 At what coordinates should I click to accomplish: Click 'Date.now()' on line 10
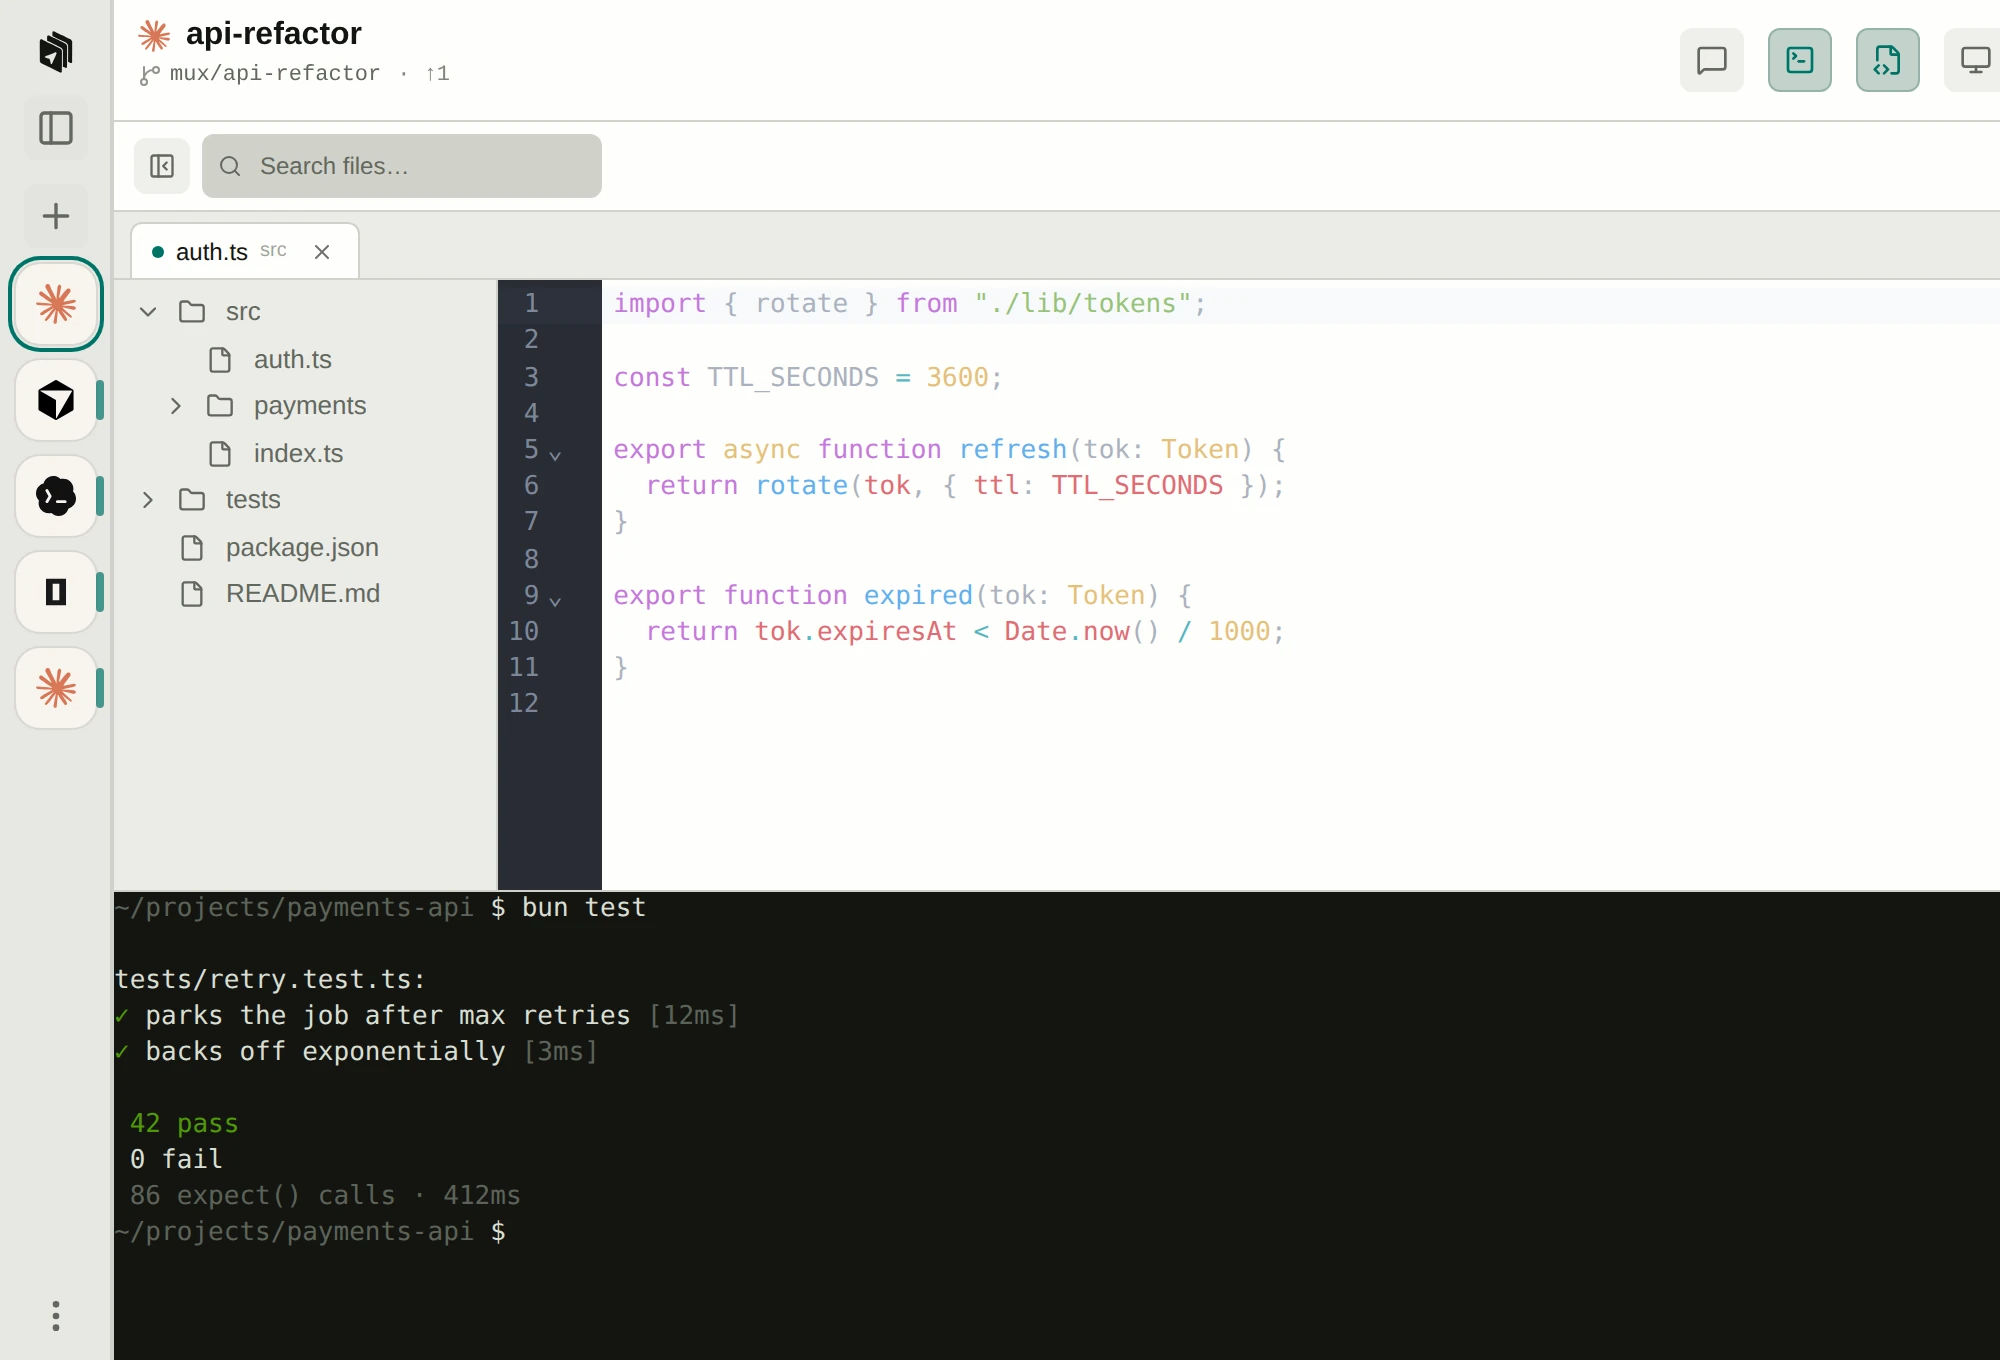pyautogui.click(x=1082, y=631)
